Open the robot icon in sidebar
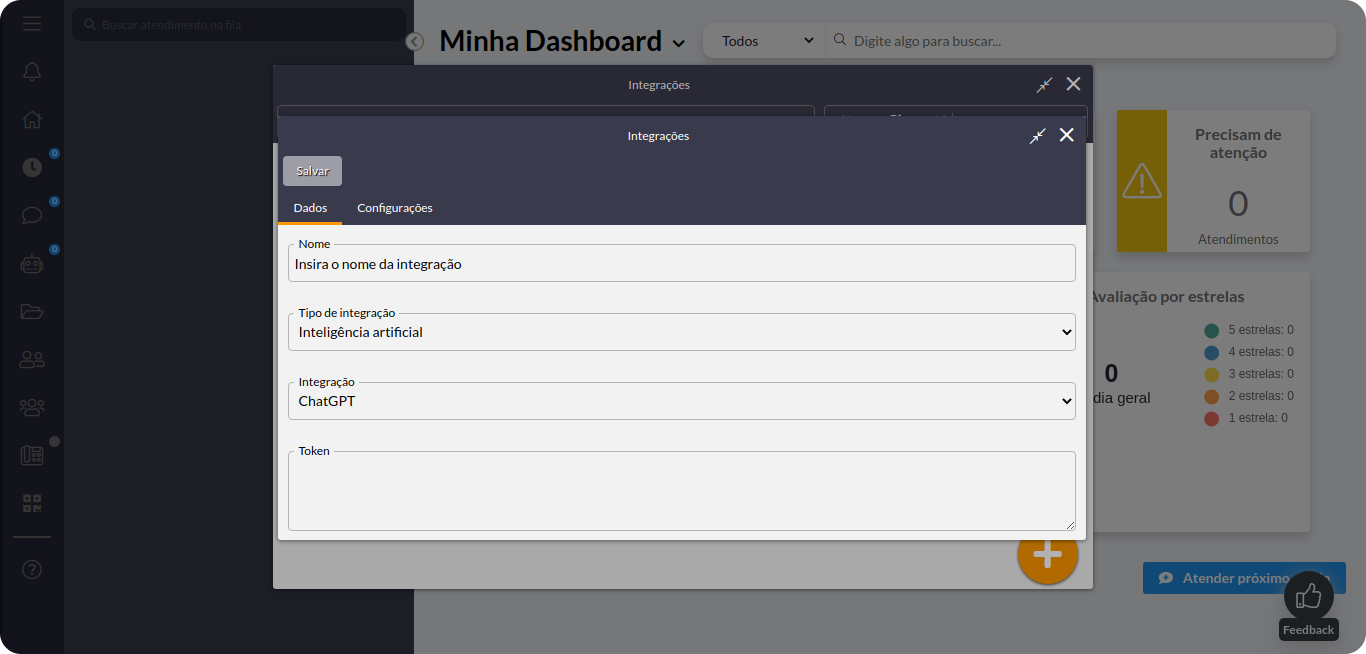This screenshot has width=1366, height=654. click(32, 263)
